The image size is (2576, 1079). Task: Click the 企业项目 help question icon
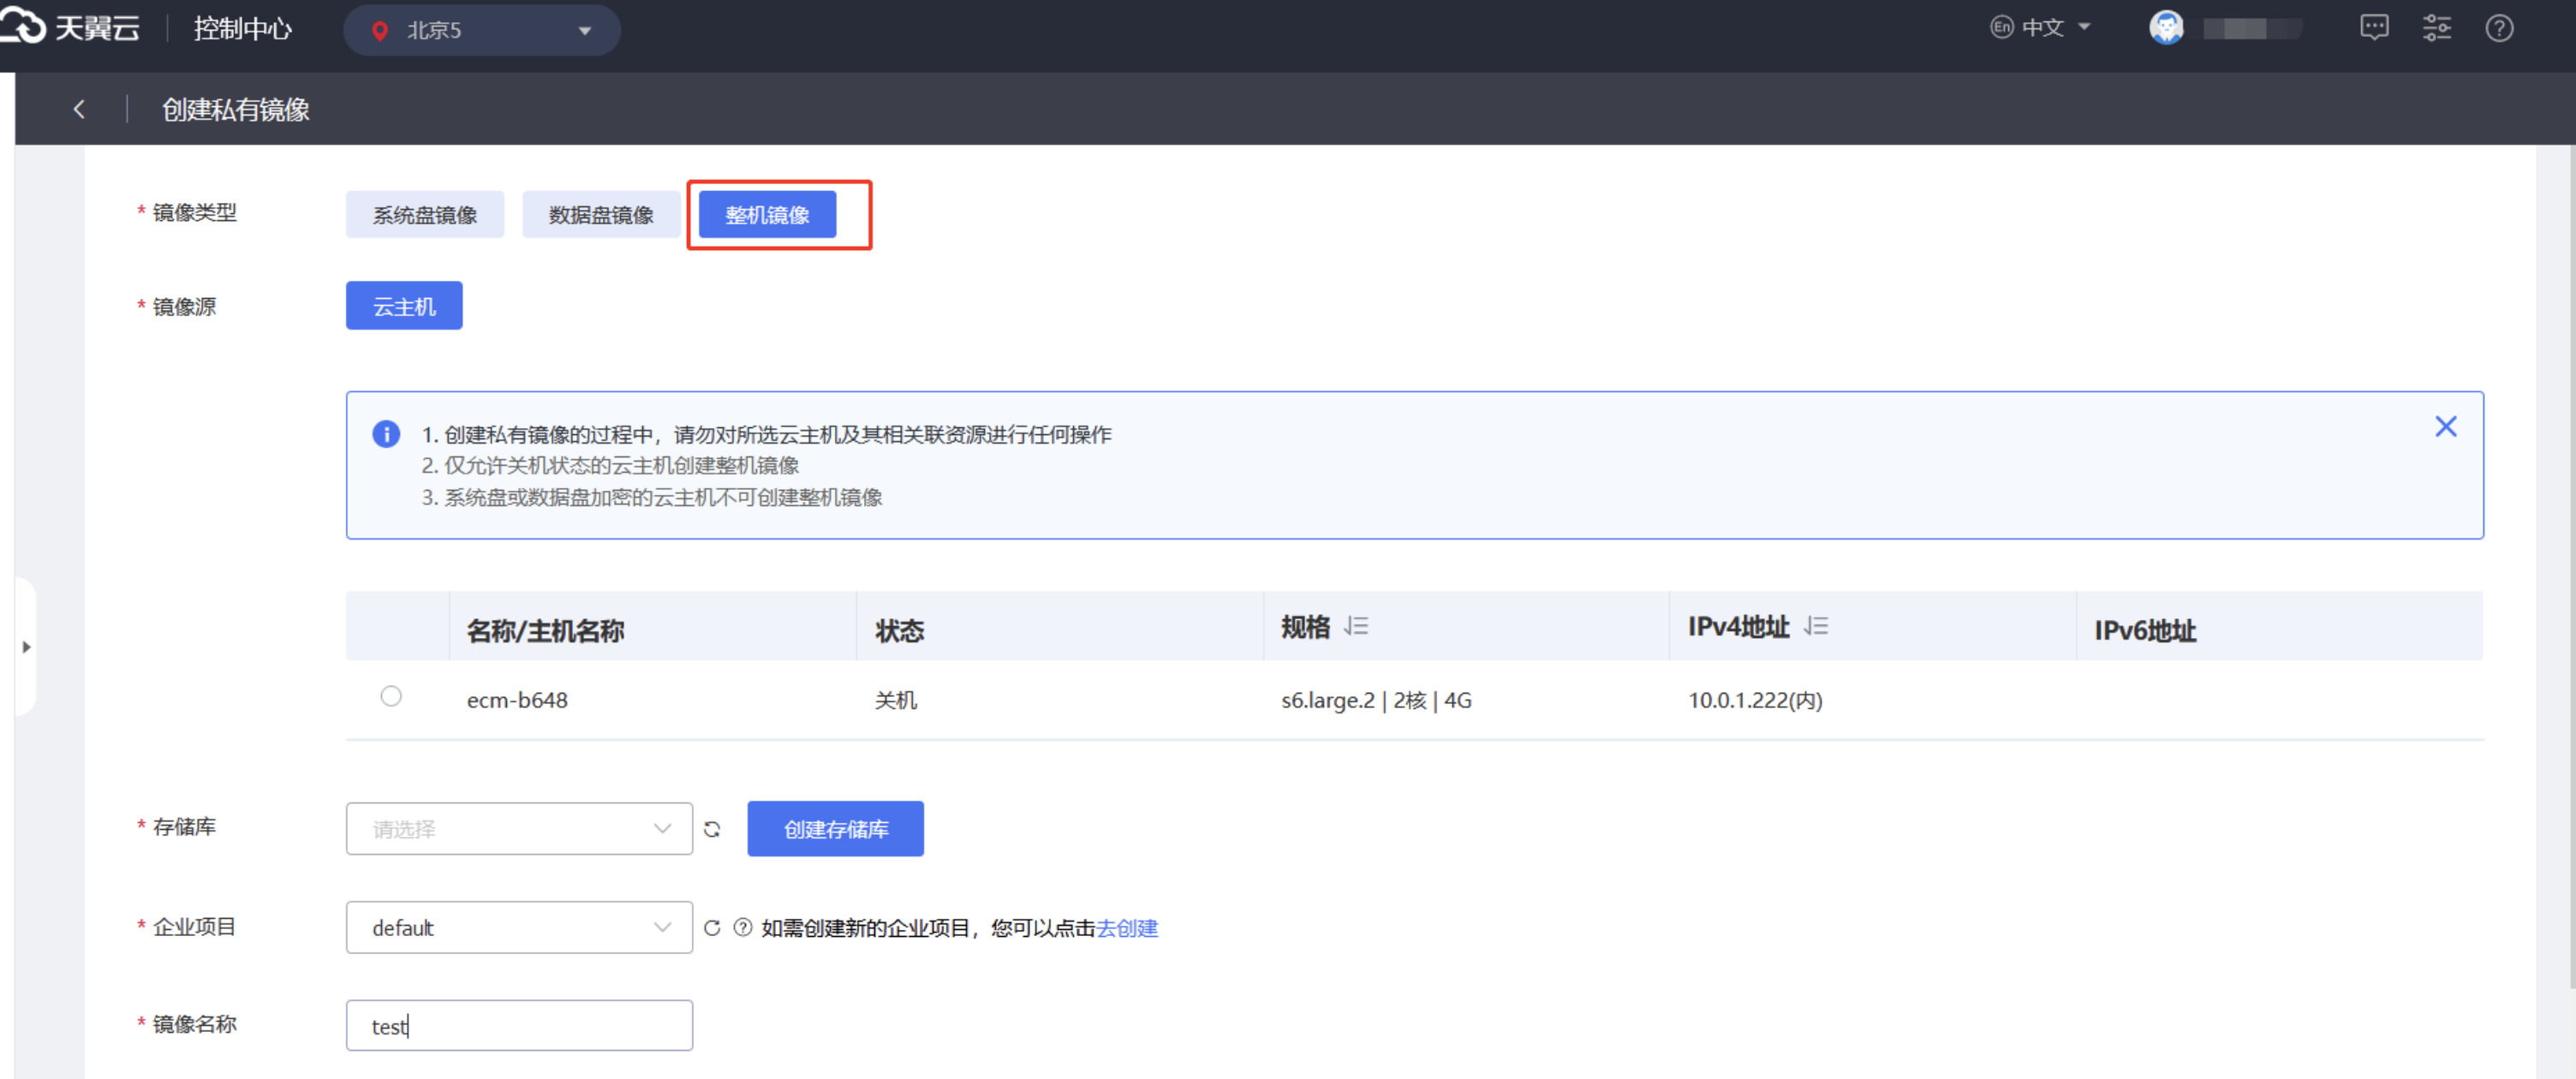[742, 928]
